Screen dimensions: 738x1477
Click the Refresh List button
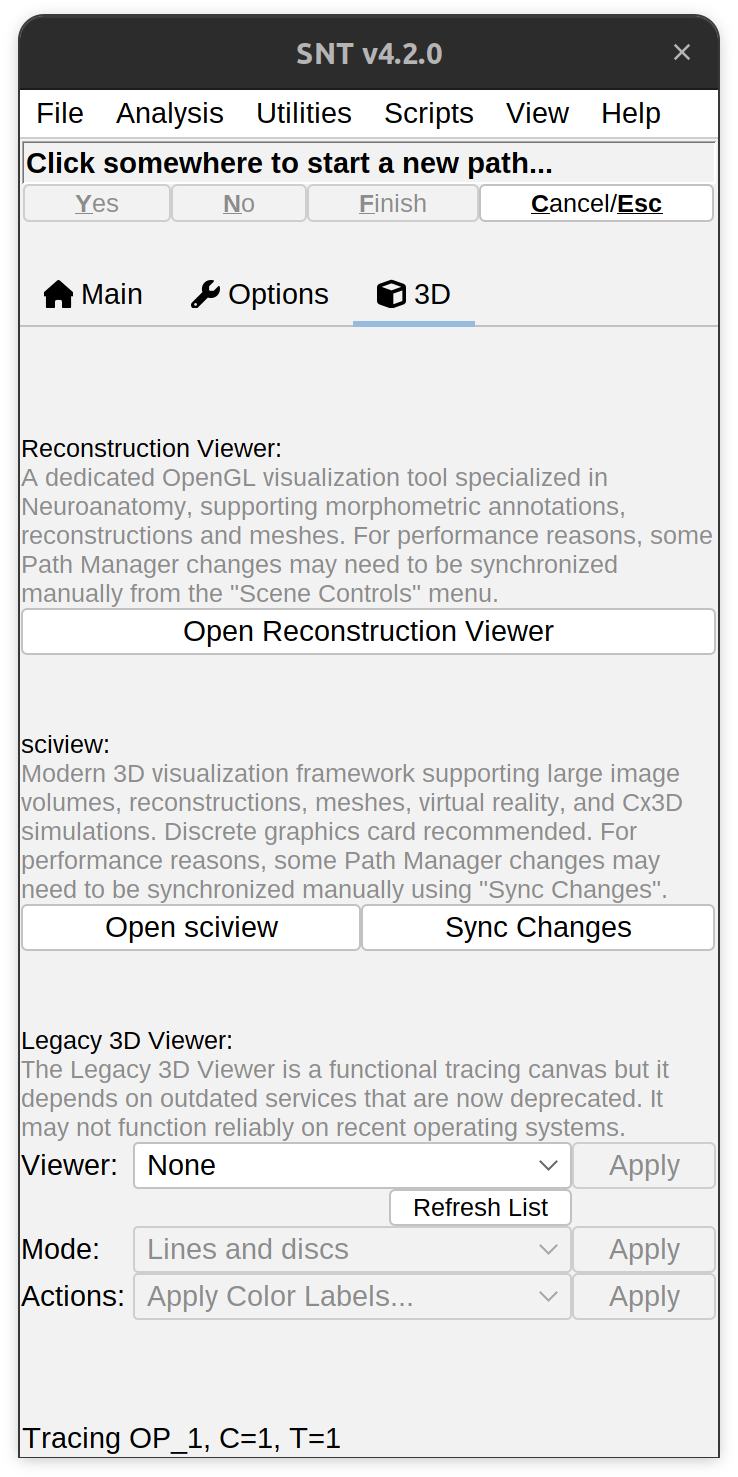point(480,1208)
